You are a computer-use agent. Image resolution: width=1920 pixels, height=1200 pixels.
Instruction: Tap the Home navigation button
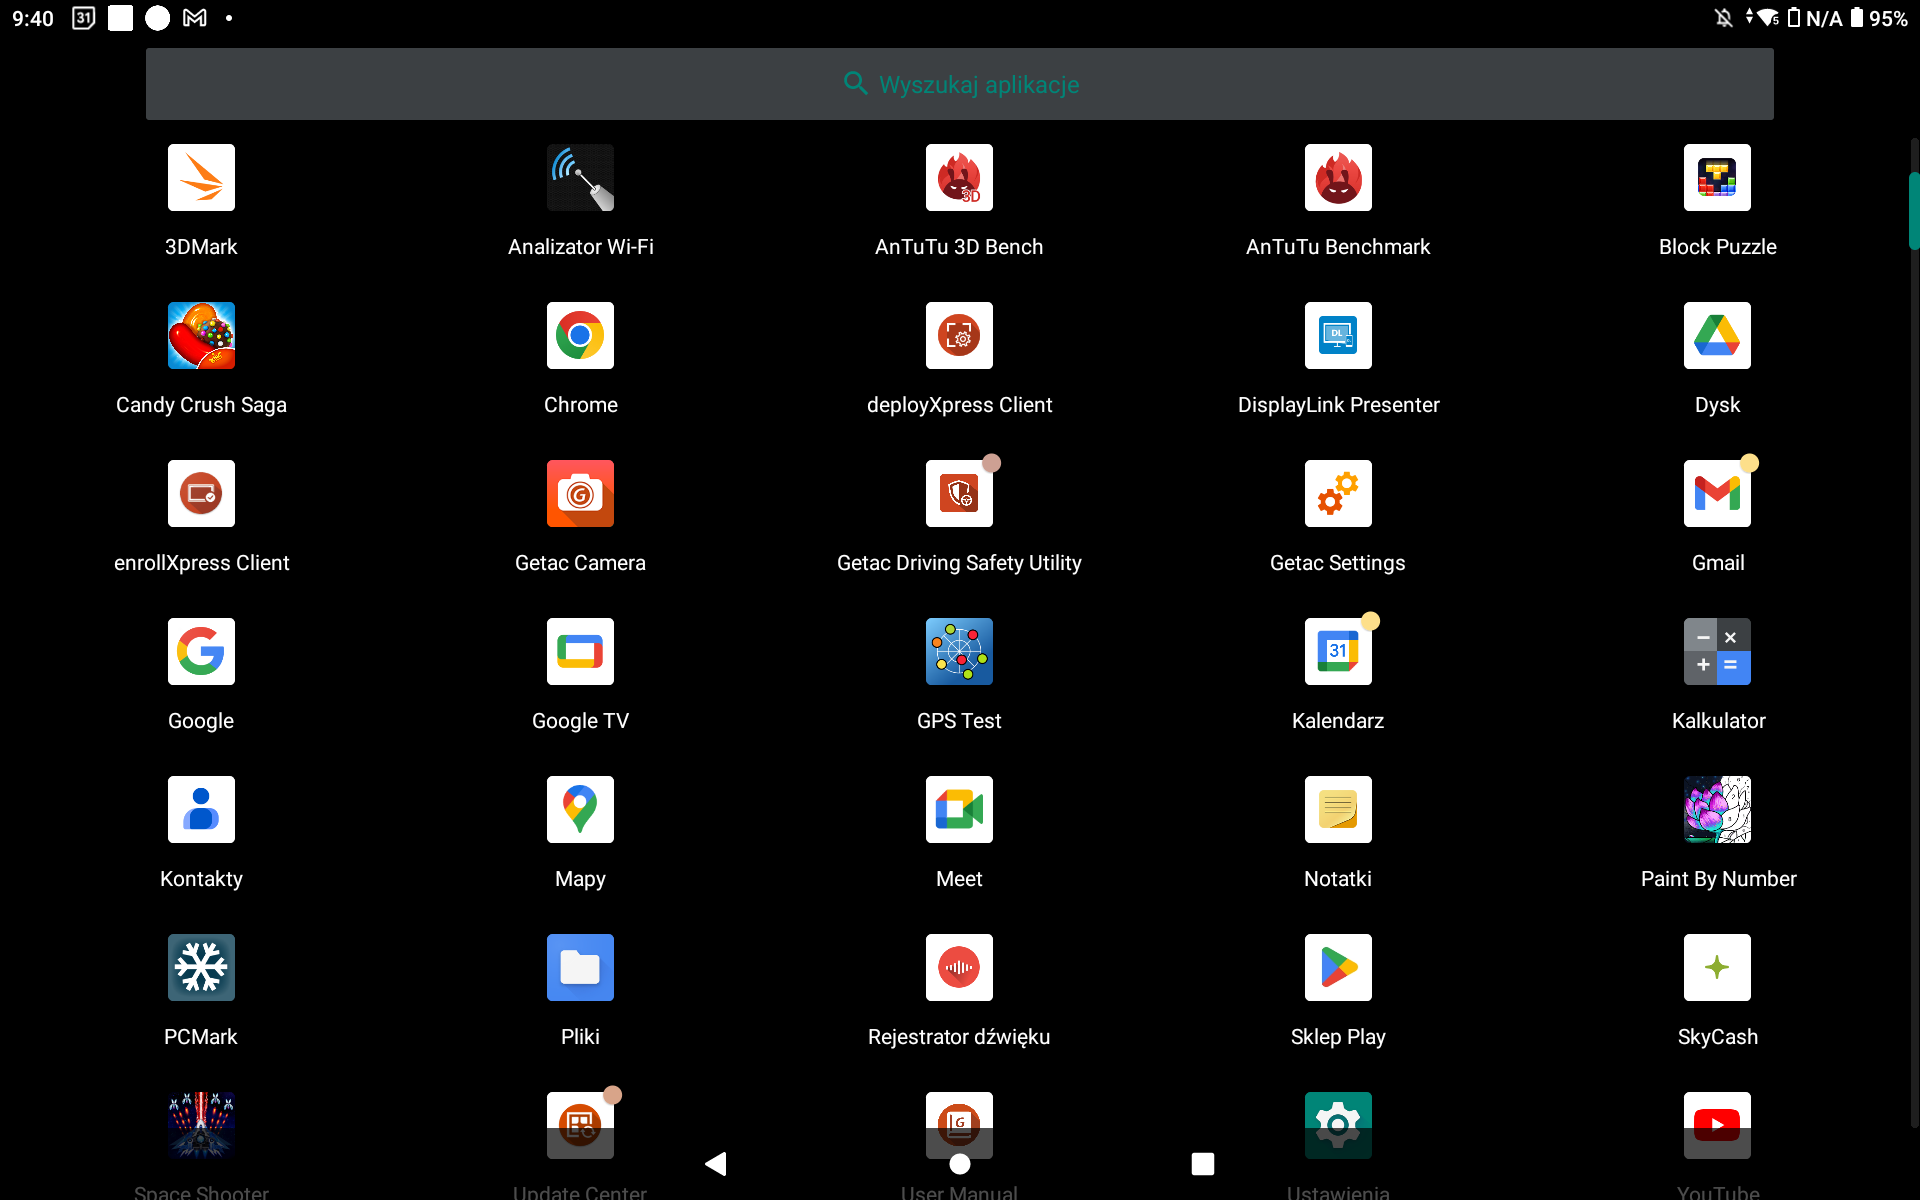960,1164
